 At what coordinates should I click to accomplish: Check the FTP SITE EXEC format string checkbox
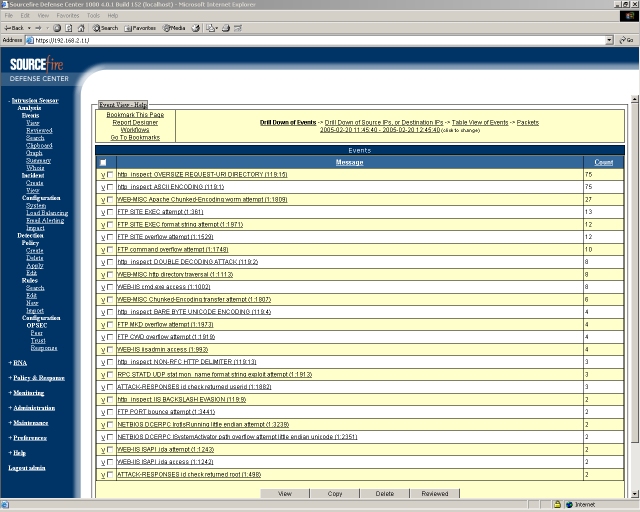click(x=110, y=224)
